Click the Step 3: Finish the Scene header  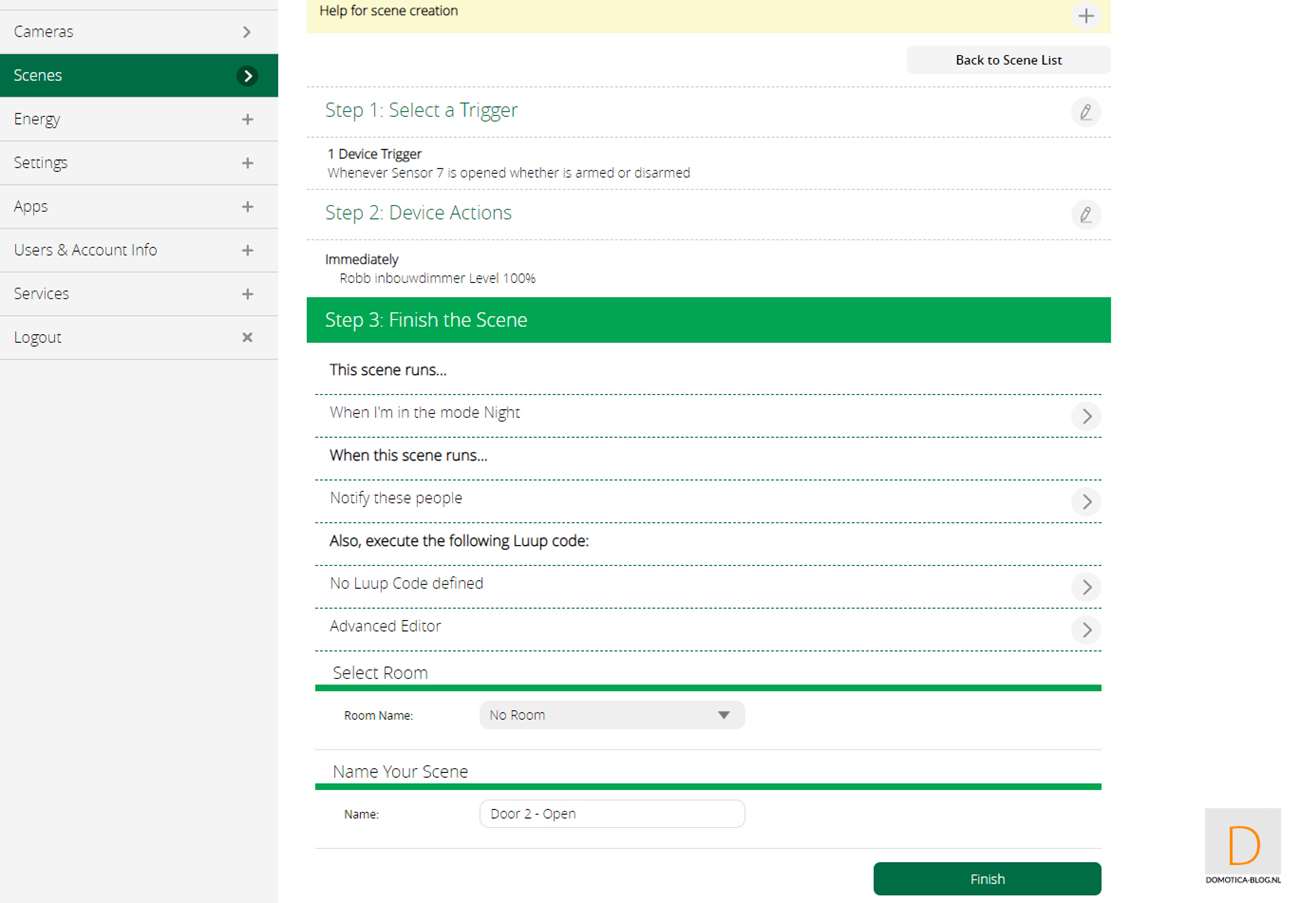(x=708, y=320)
